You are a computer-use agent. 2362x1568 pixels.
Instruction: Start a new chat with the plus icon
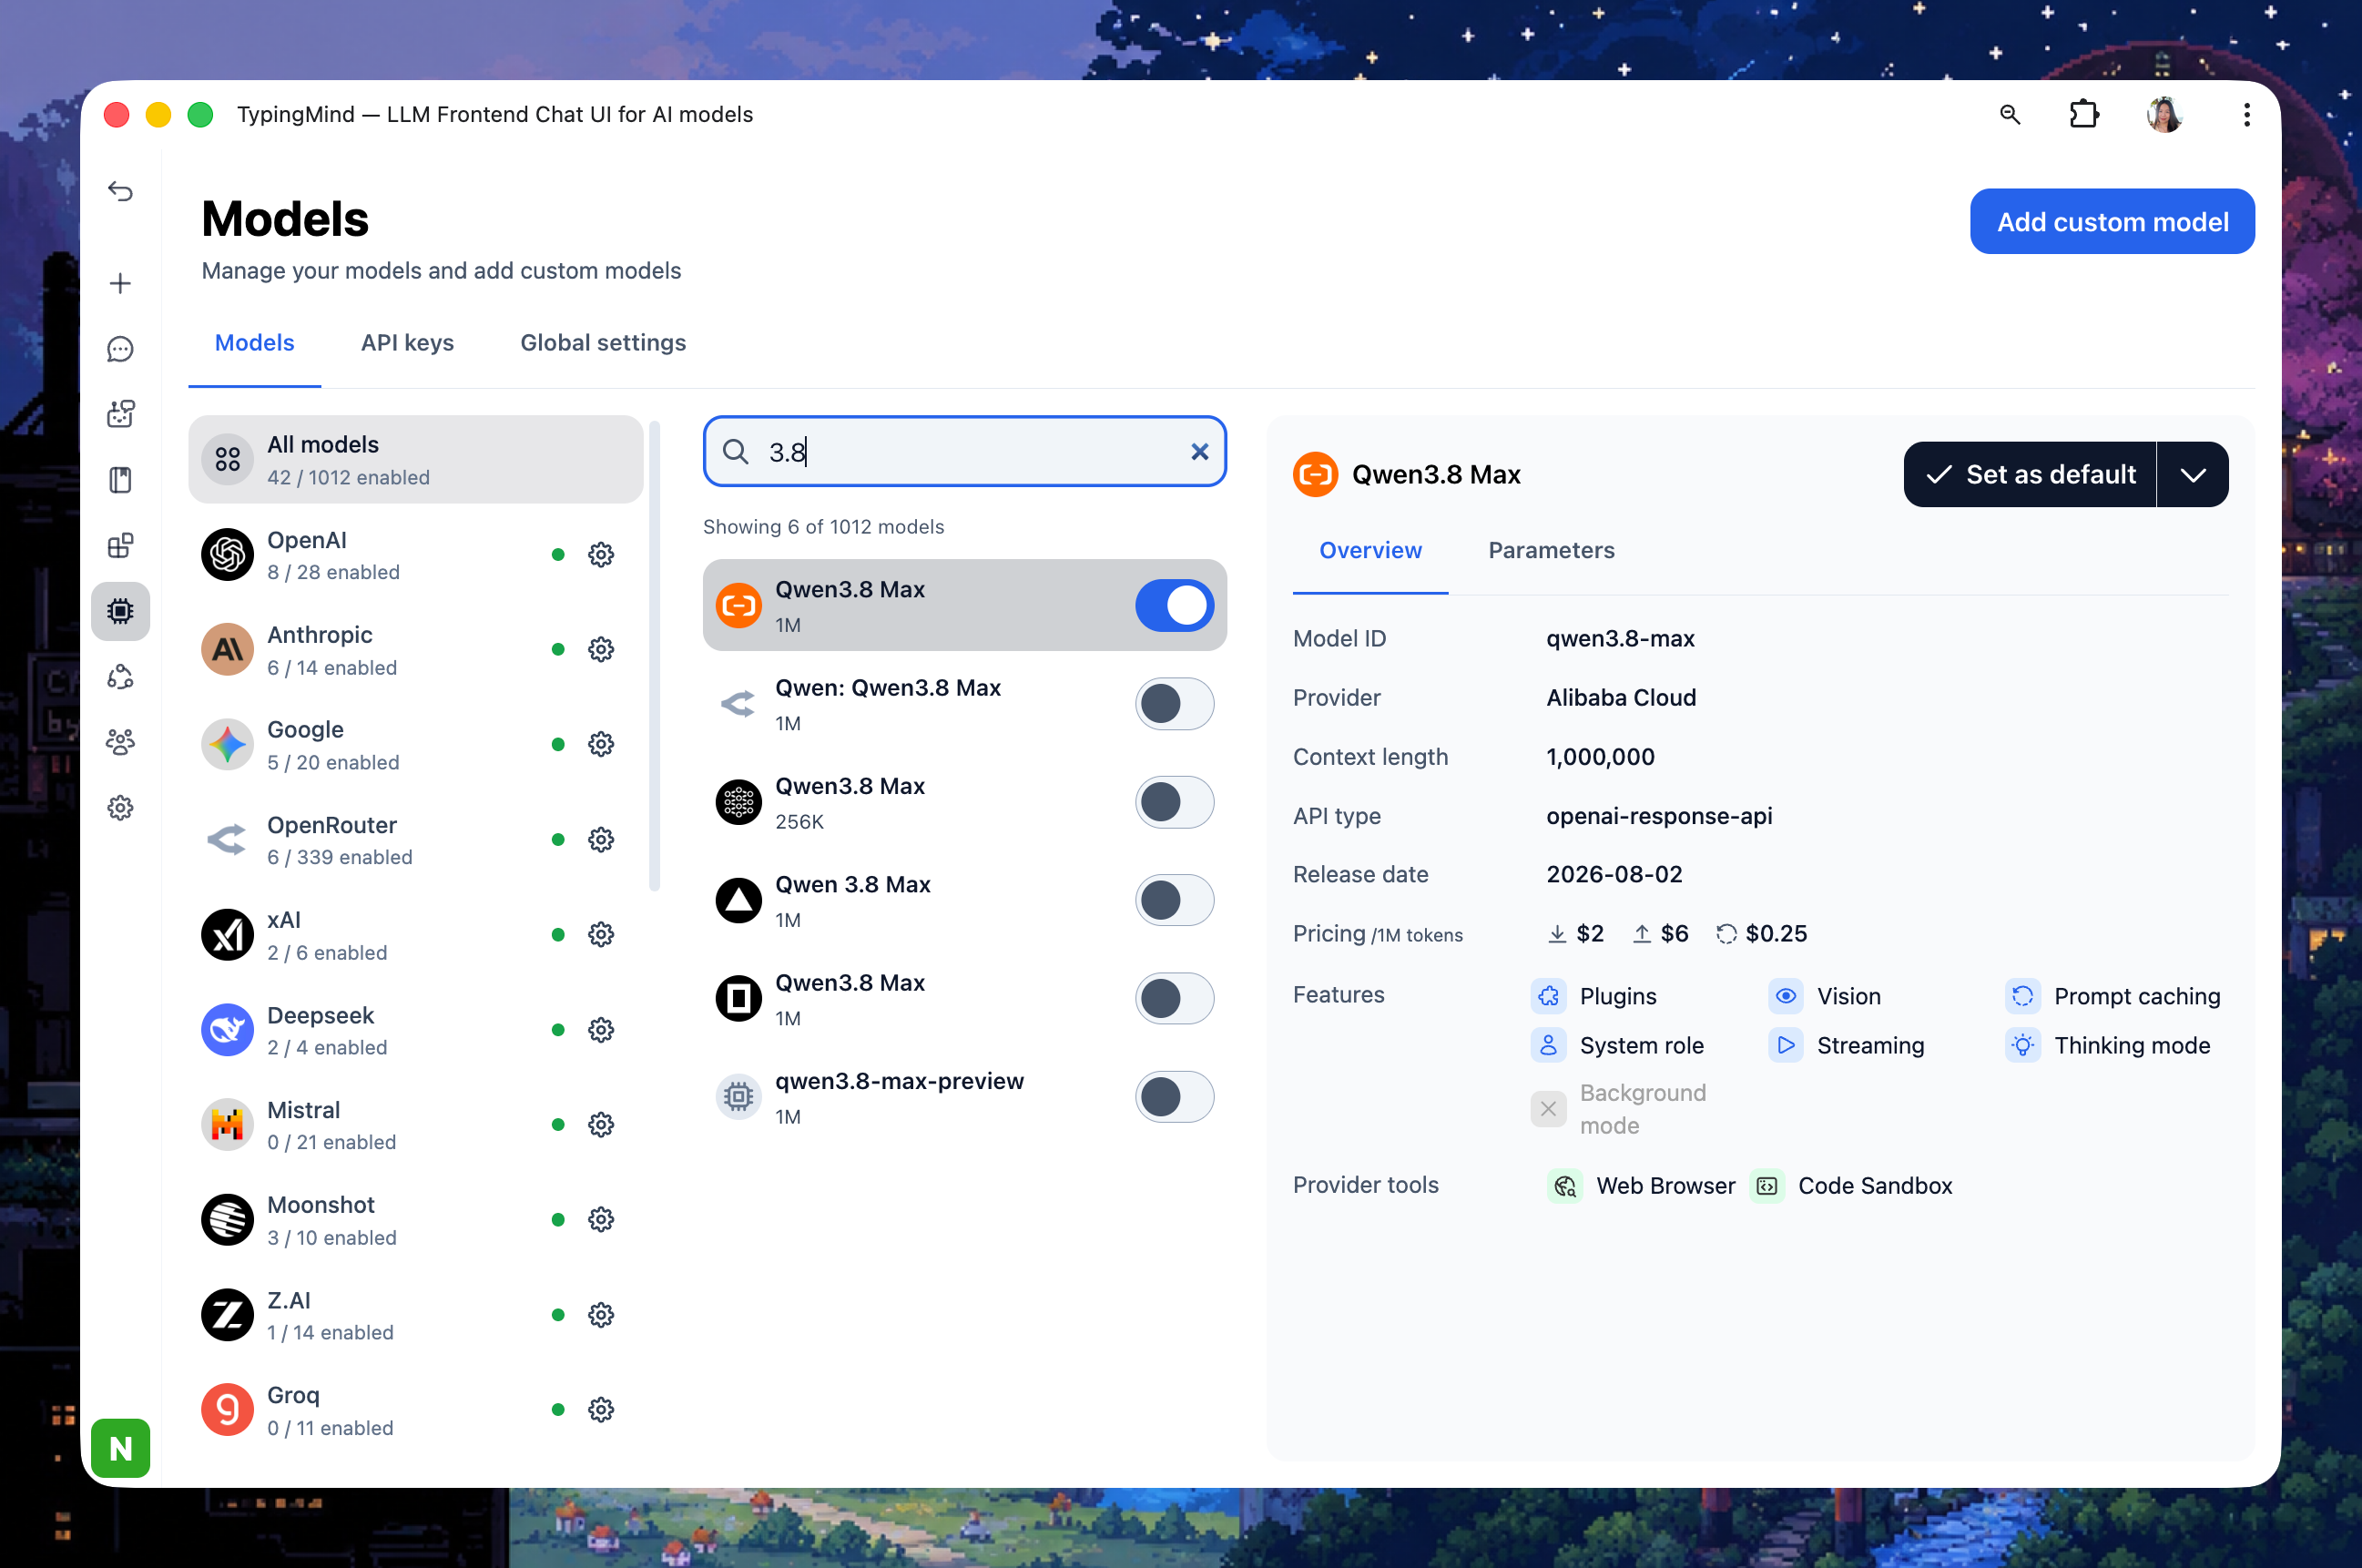coord(120,283)
